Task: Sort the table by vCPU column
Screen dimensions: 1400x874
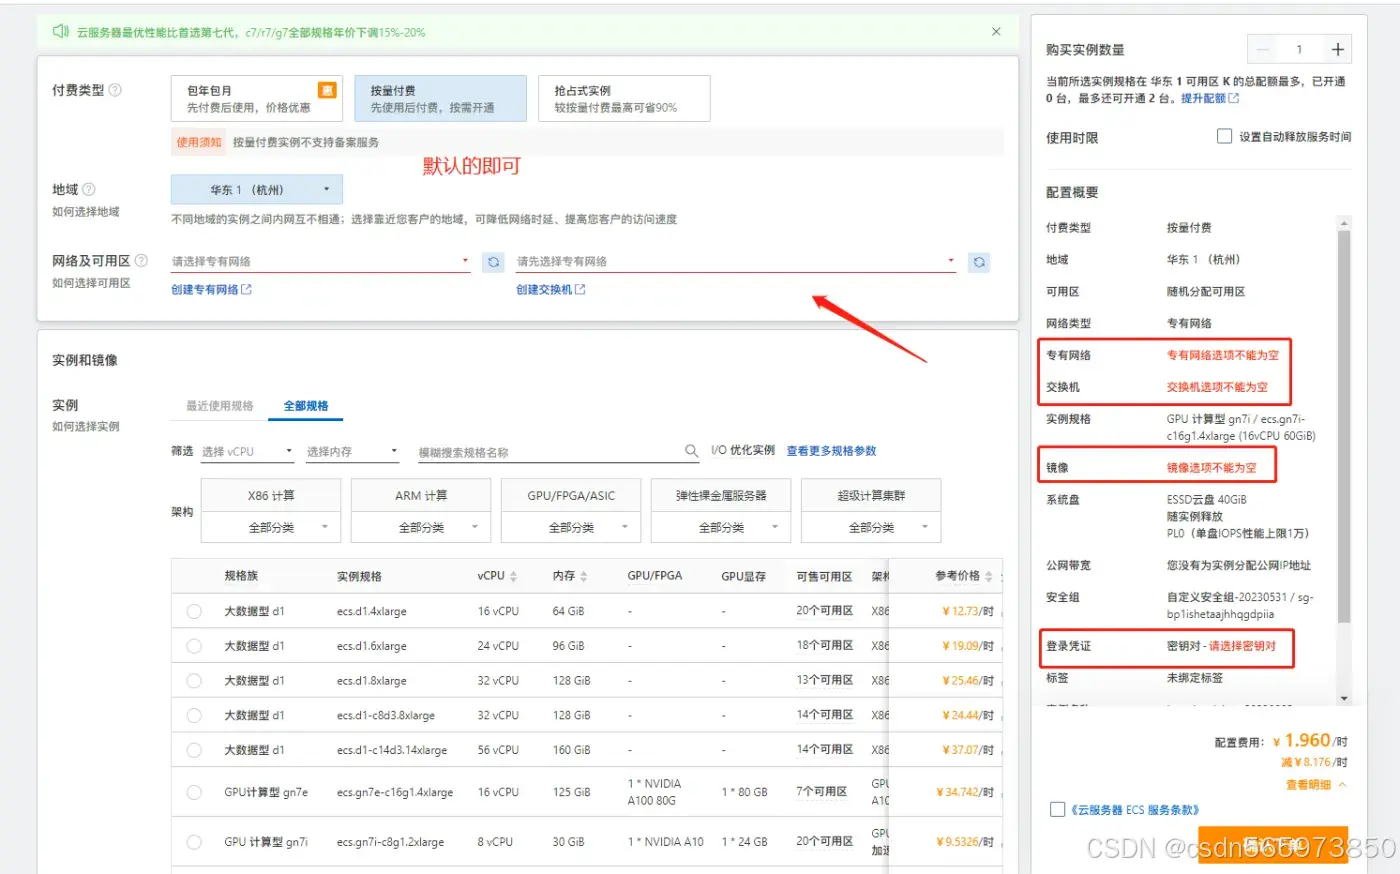Action: (513, 576)
